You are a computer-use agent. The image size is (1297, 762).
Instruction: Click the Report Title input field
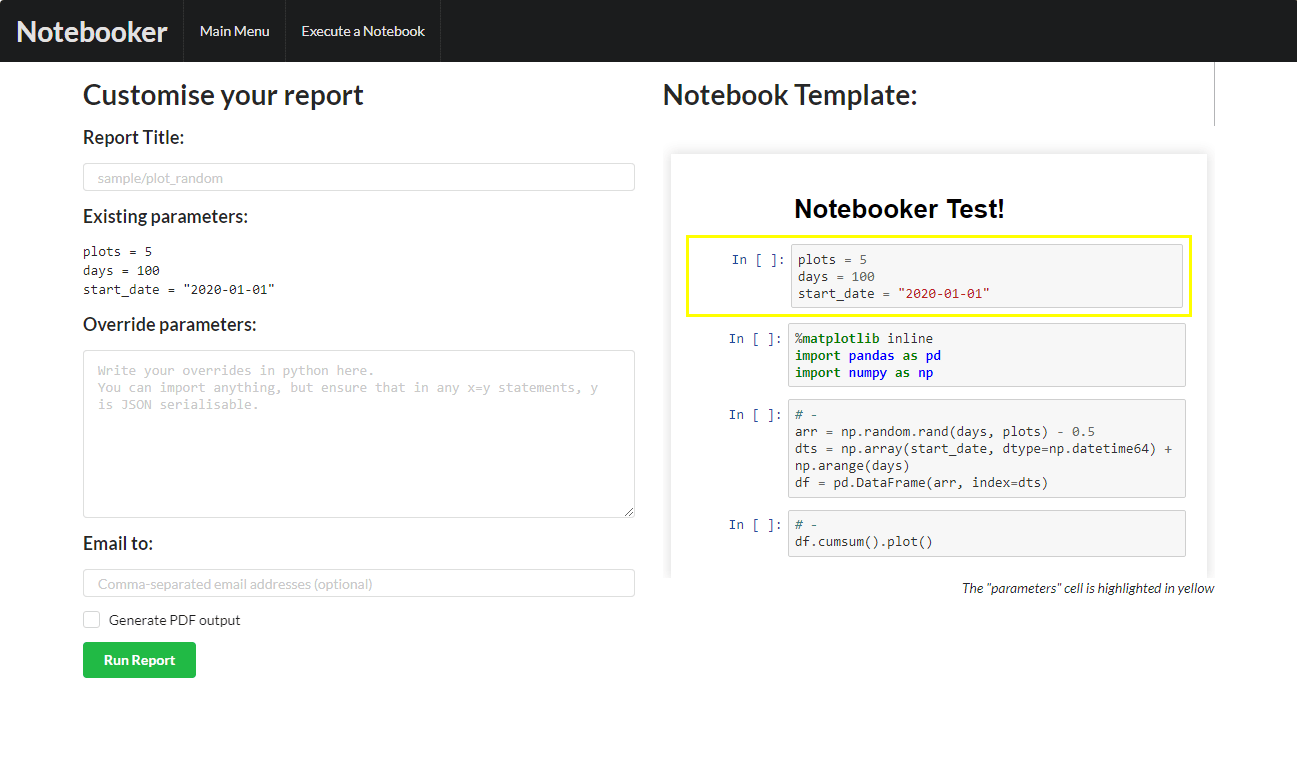pos(358,176)
